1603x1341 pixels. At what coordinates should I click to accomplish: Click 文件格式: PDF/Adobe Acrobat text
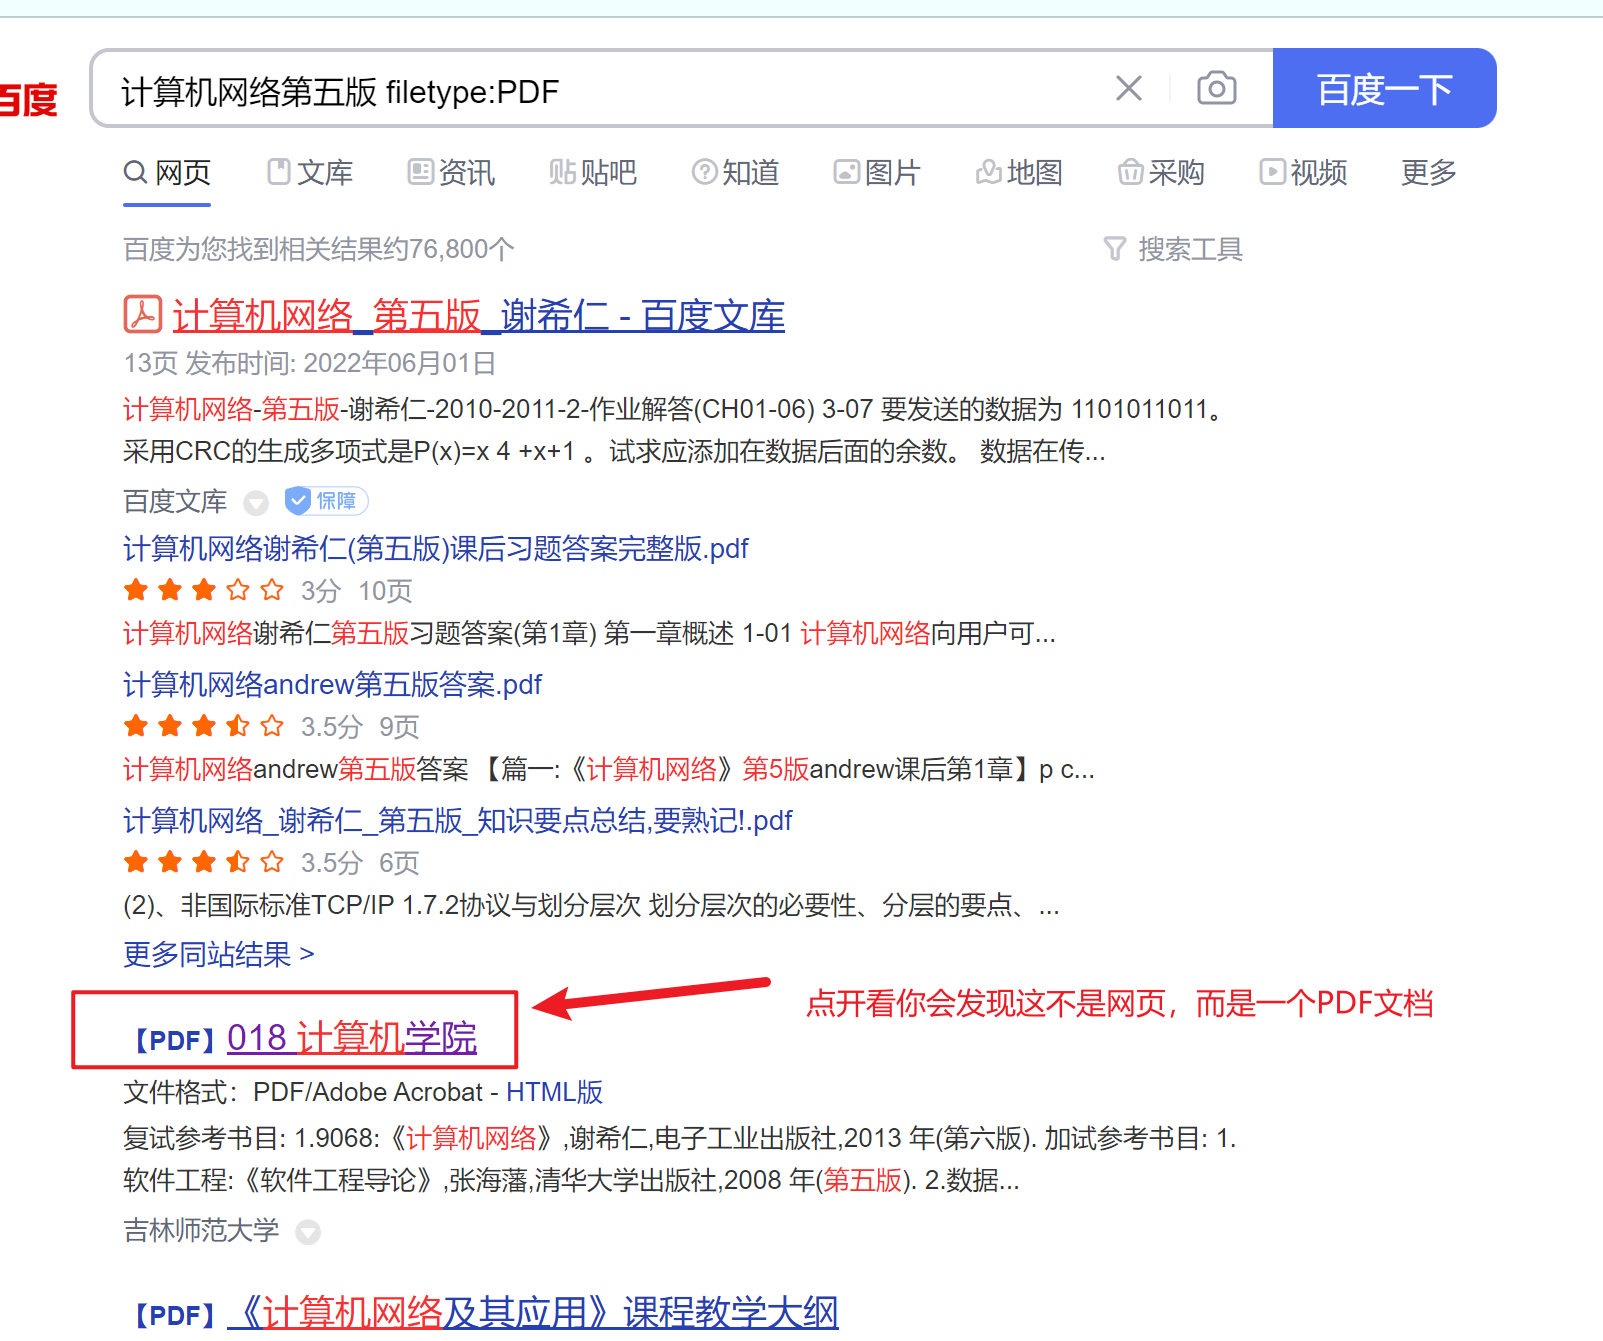coord(303,1092)
